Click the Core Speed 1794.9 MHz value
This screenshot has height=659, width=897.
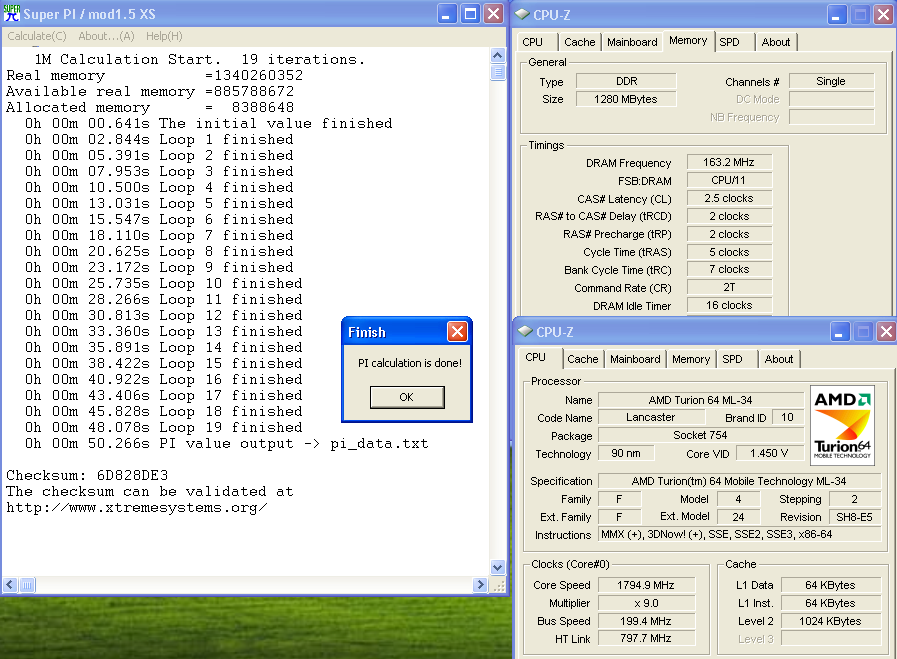pyautogui.click(x=646, y=585)
